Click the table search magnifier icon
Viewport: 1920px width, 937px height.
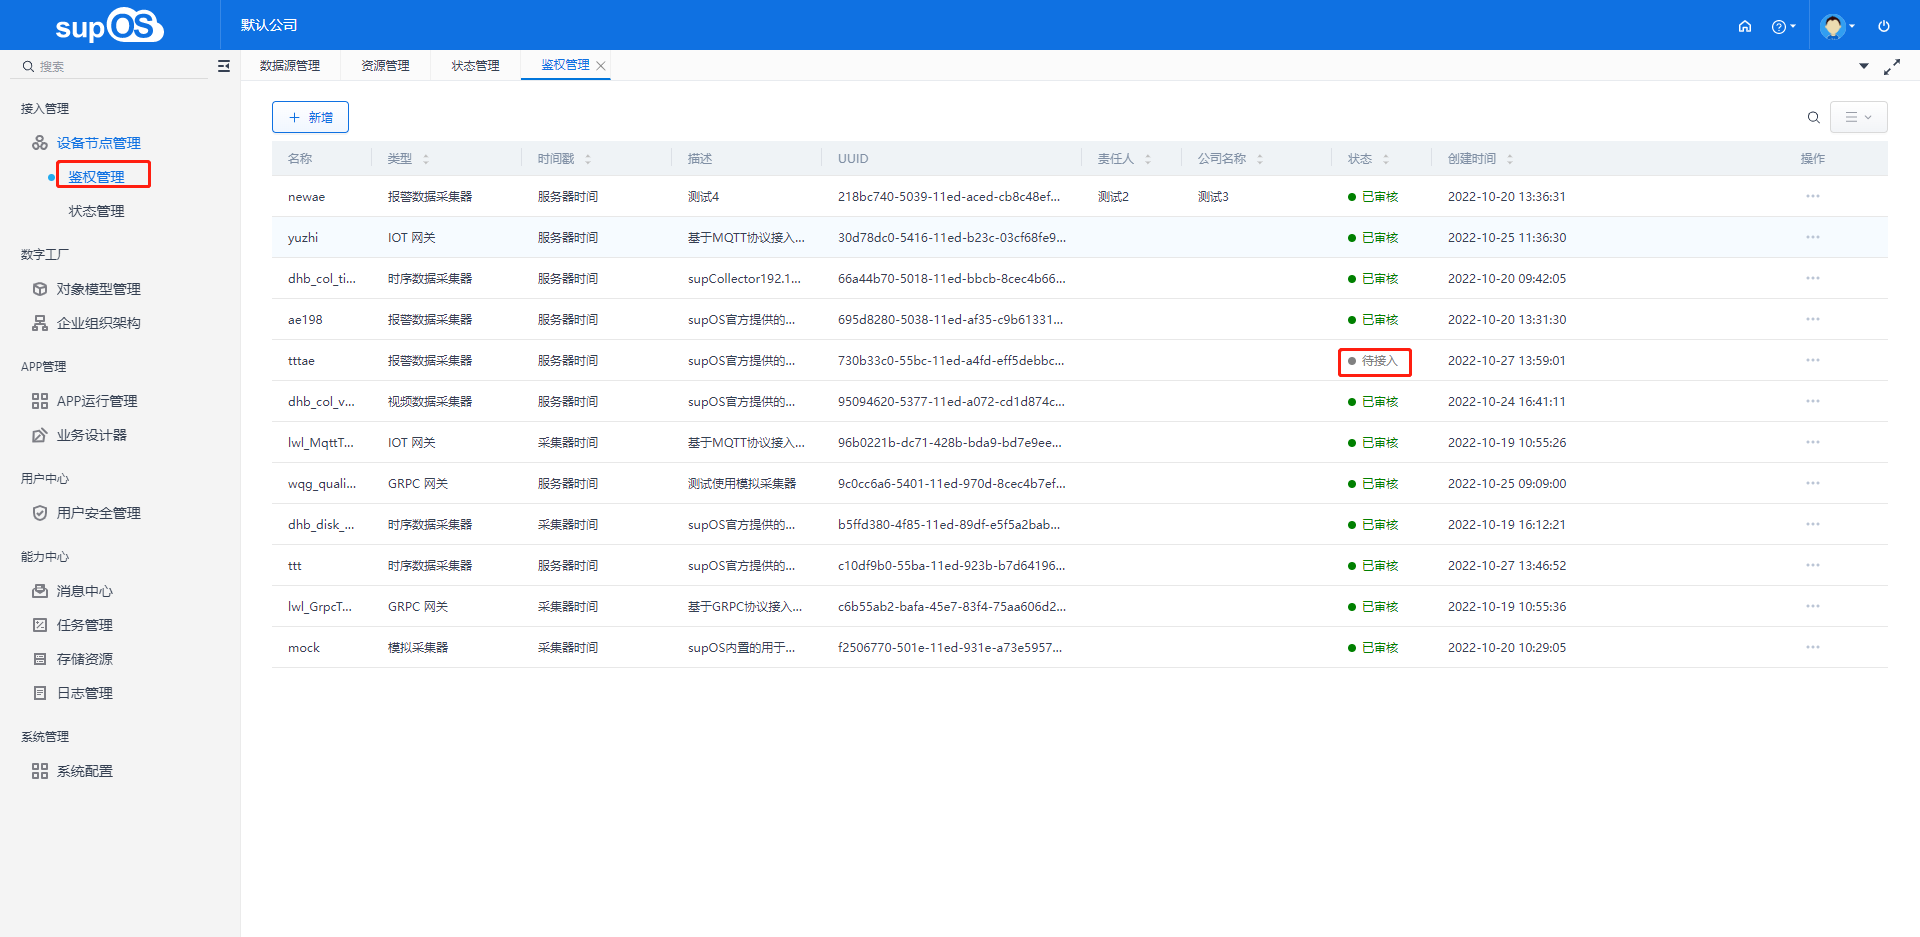[x=1813, y=118]
